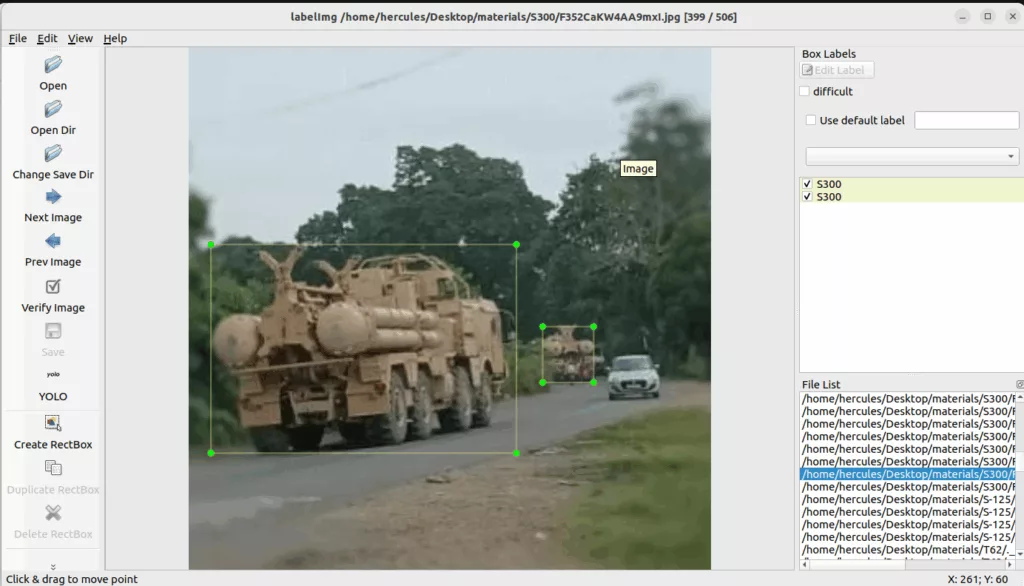Image resolution: width=1024 pixels, height=586 pixels.
Task: Select the first S-125 file entry
Action: pos(908,499)
